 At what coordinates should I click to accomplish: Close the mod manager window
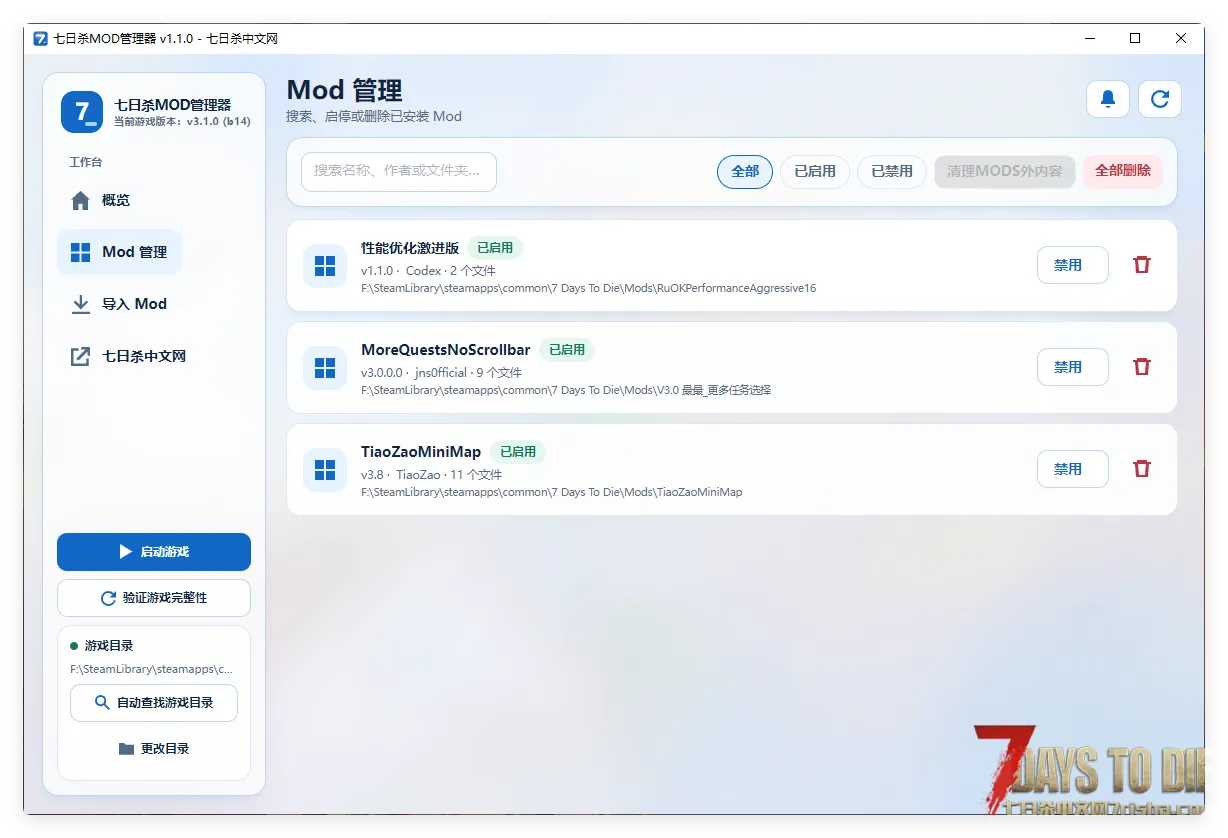tap(1181, 39)
